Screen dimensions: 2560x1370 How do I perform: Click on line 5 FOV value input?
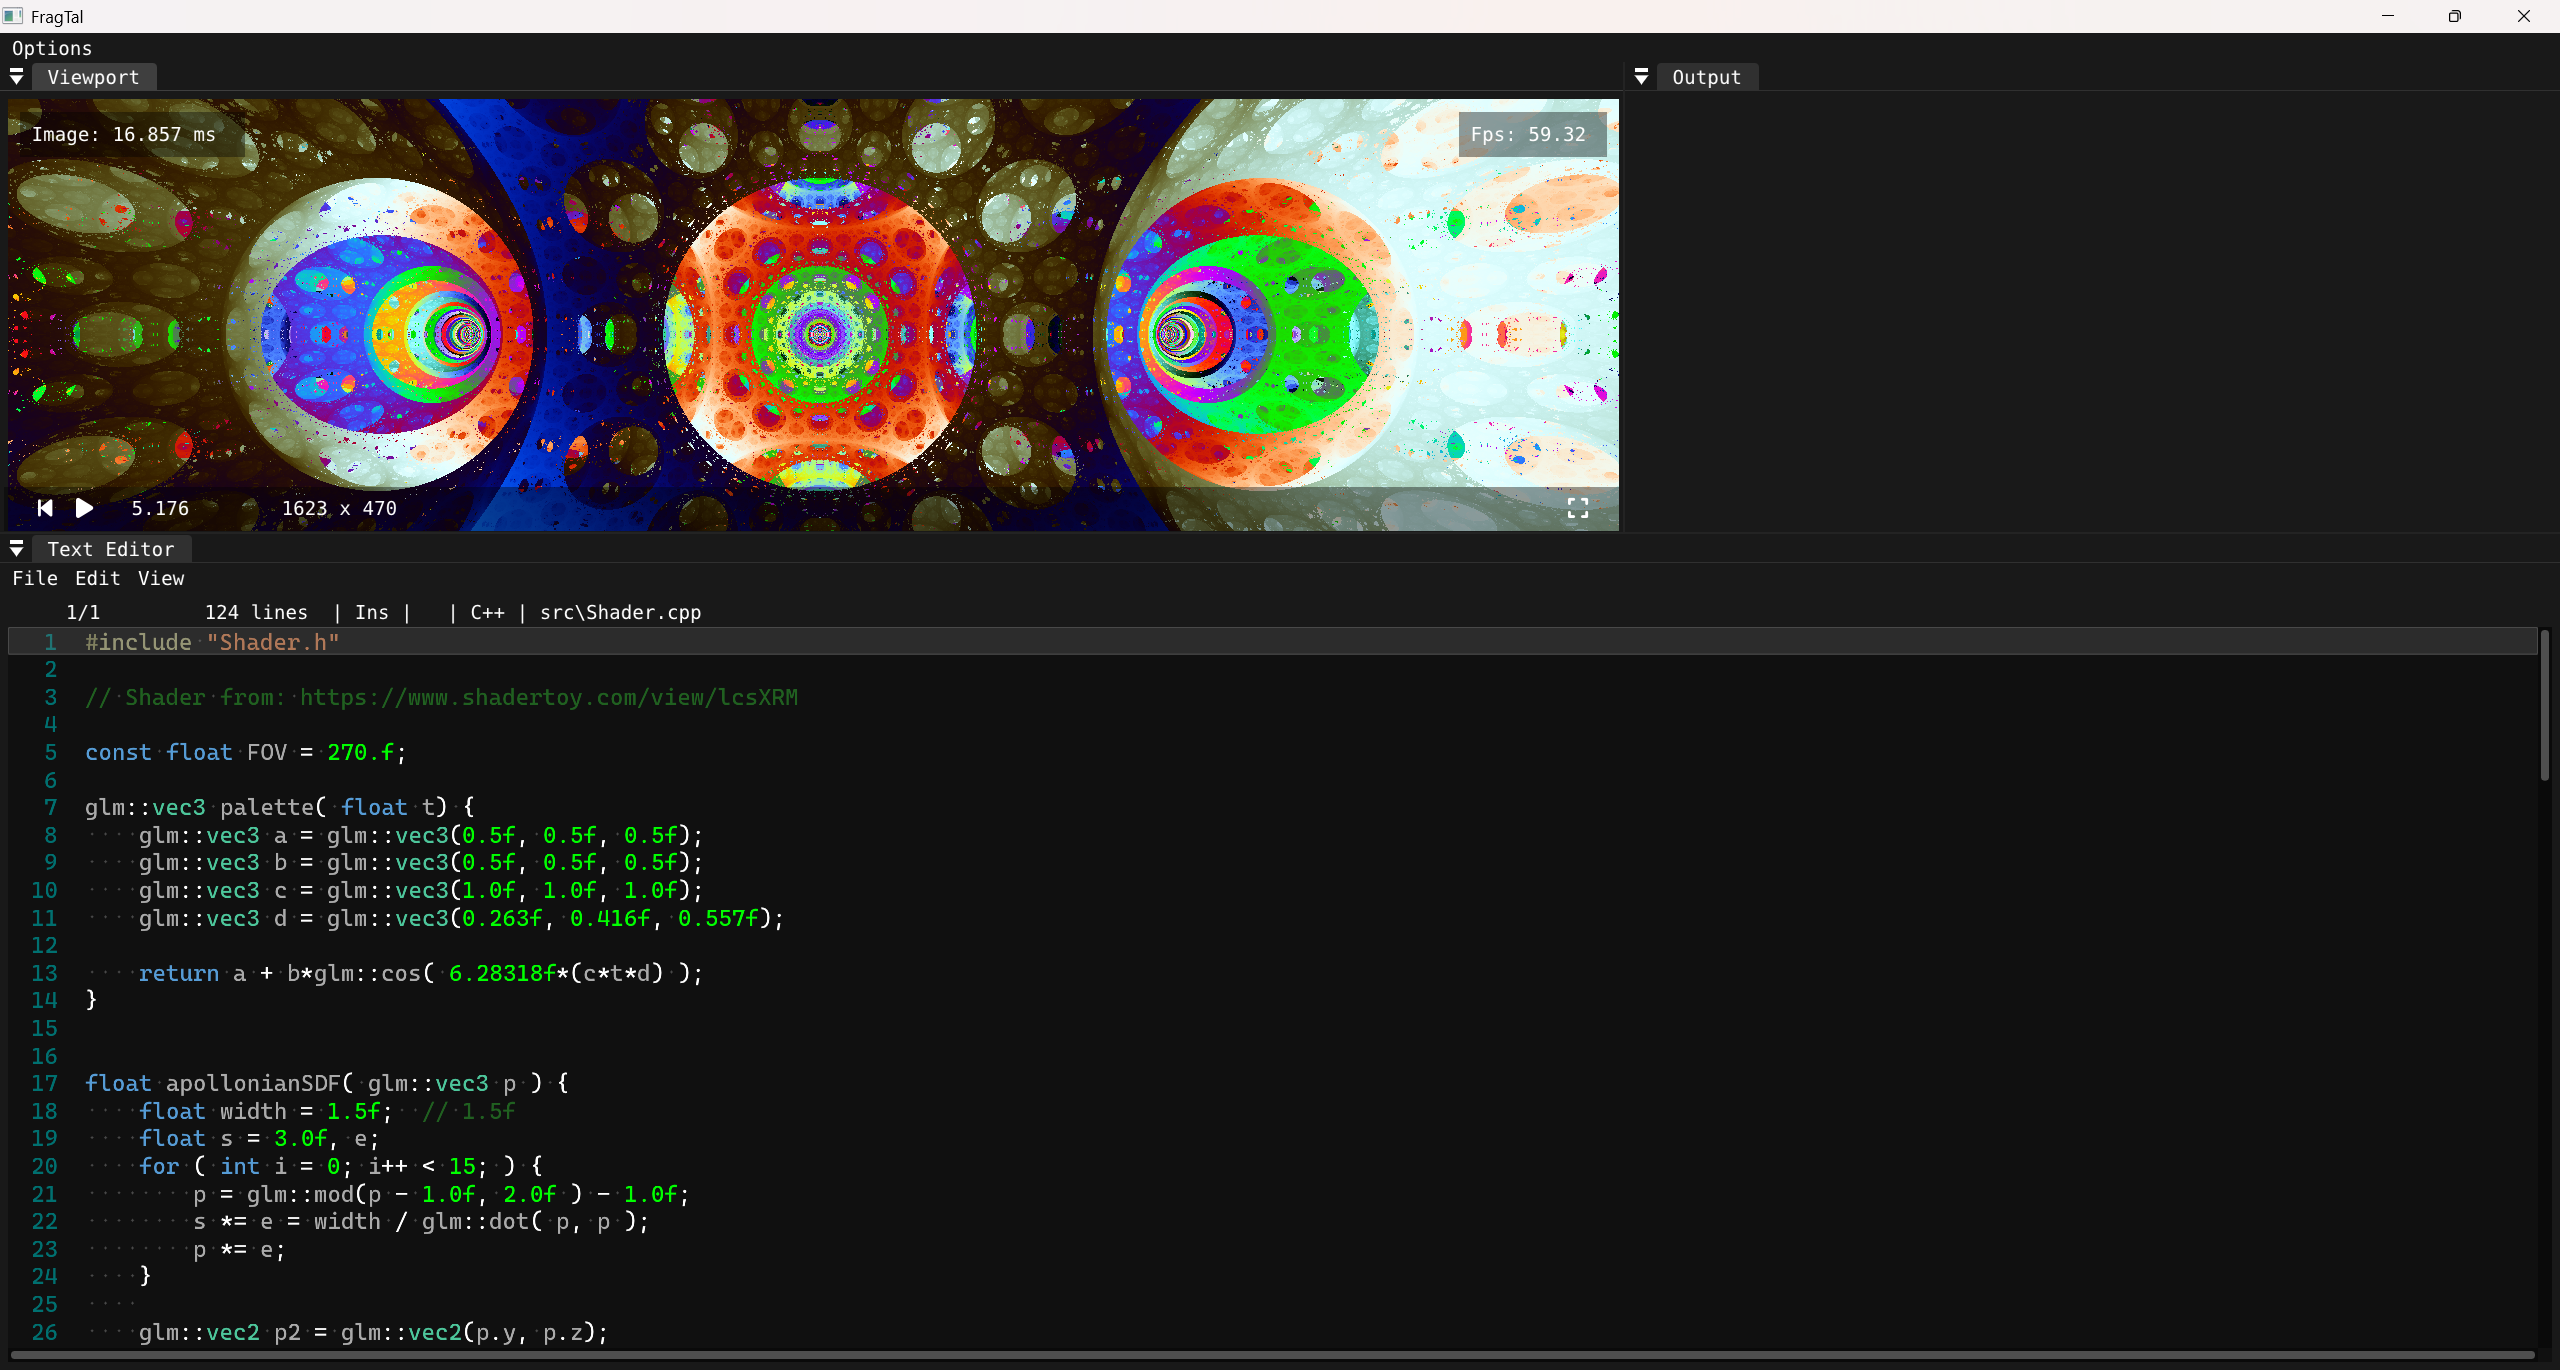pos(357,752)
